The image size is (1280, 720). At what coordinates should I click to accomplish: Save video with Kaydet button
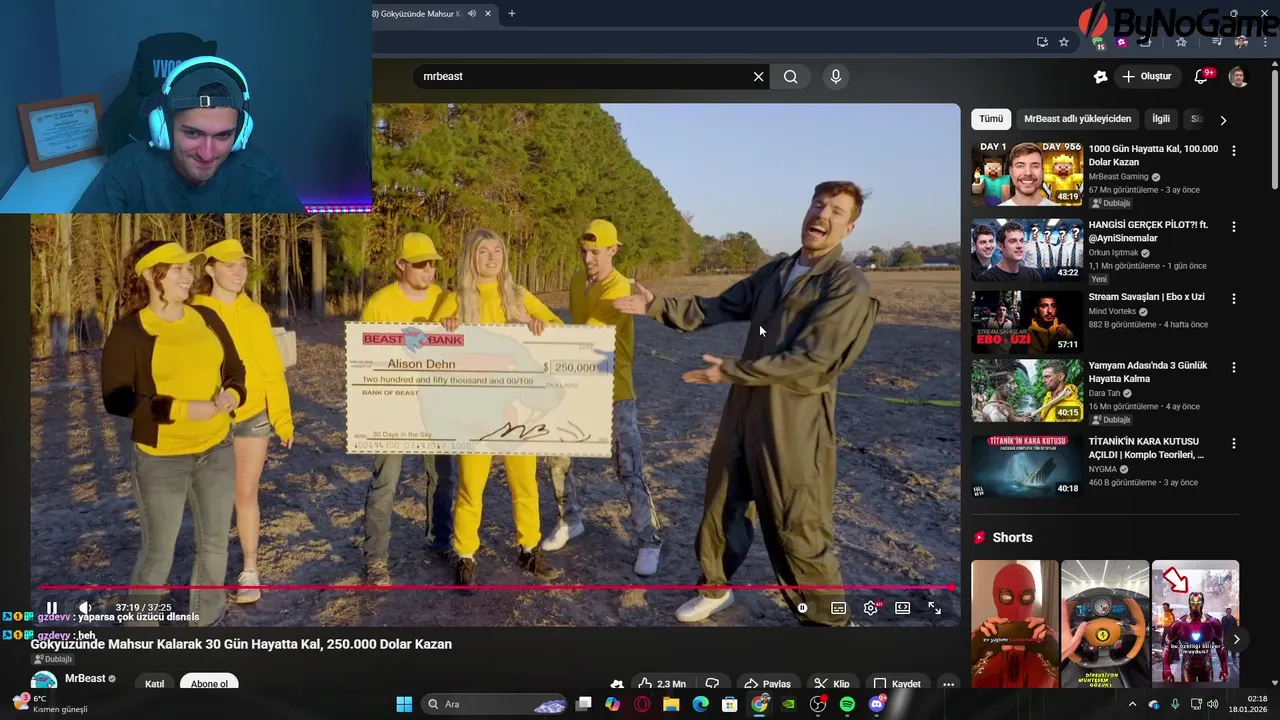click(x=897, y=684)
